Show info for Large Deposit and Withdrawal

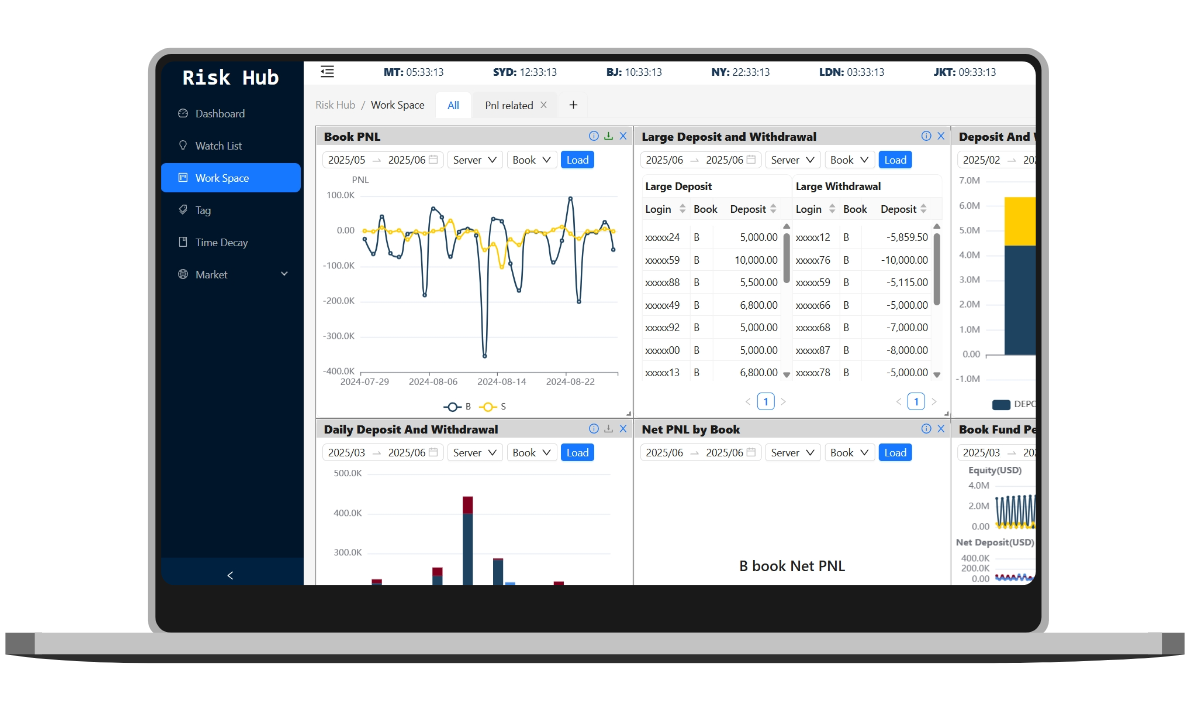point(926,136)
